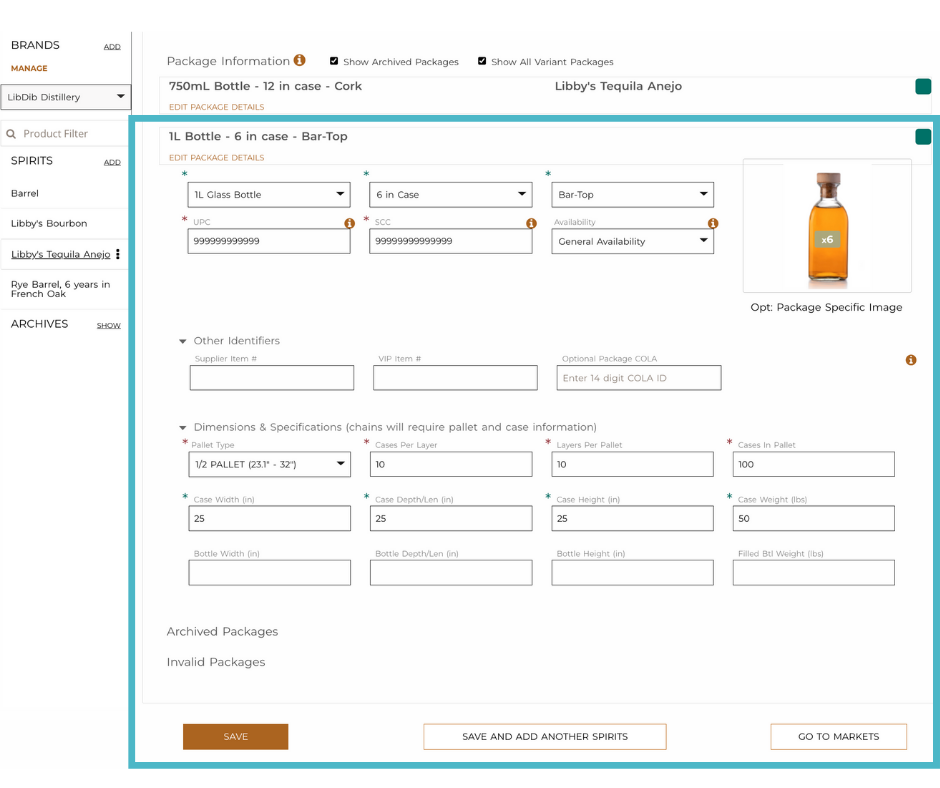The height and width of the screenshot is (788, 940).
Task: Uncheck Show Archived Packages
Action: tap(334, 61)
